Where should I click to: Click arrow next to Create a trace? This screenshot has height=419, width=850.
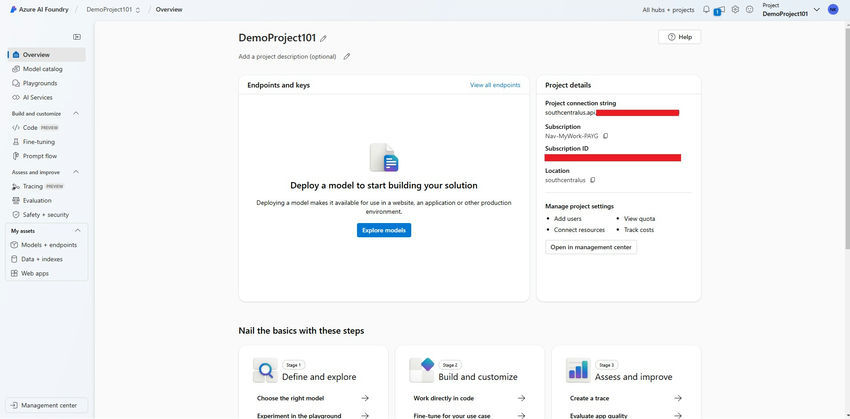tap(678, 398)
